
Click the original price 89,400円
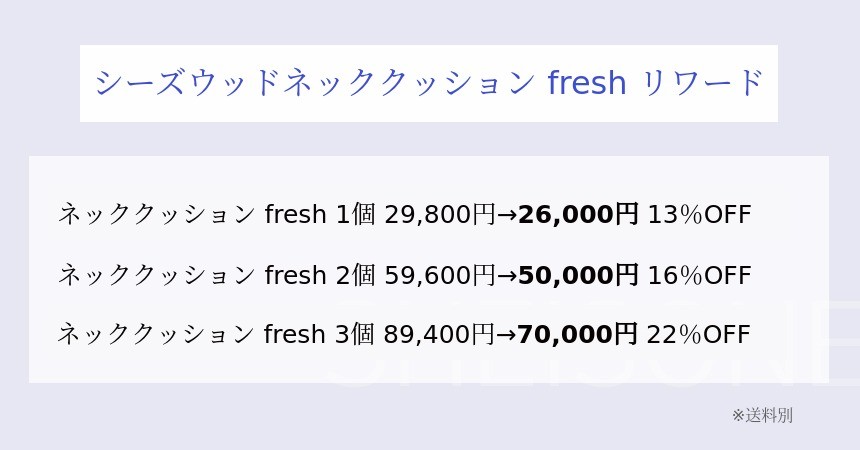point(440,334)
